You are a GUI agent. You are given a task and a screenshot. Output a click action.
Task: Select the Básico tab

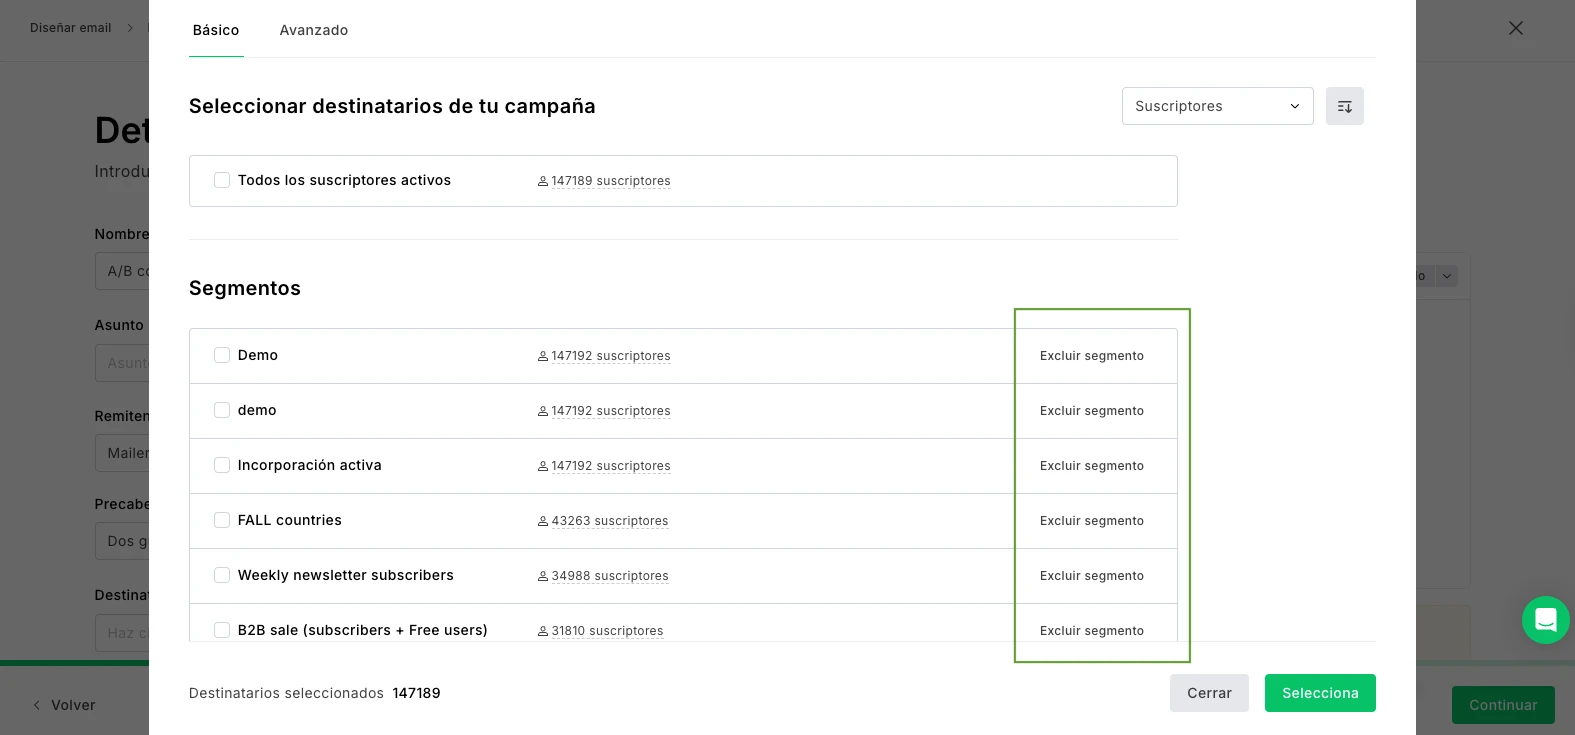tap(216, 30)
